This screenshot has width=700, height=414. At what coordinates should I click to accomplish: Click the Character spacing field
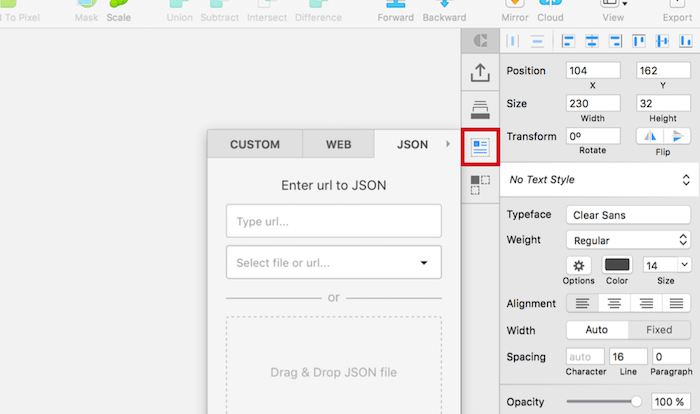coord(585,356)
